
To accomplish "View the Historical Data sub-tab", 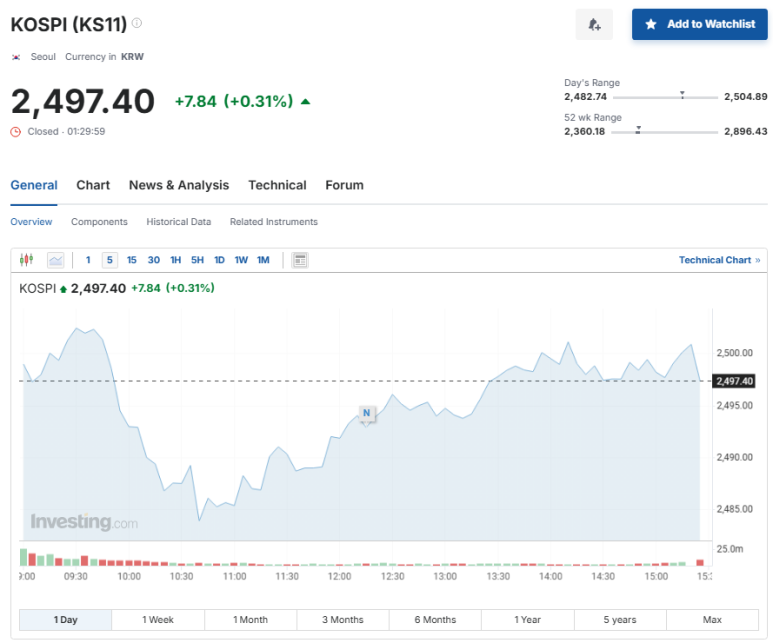I will [x=178, y=222].
